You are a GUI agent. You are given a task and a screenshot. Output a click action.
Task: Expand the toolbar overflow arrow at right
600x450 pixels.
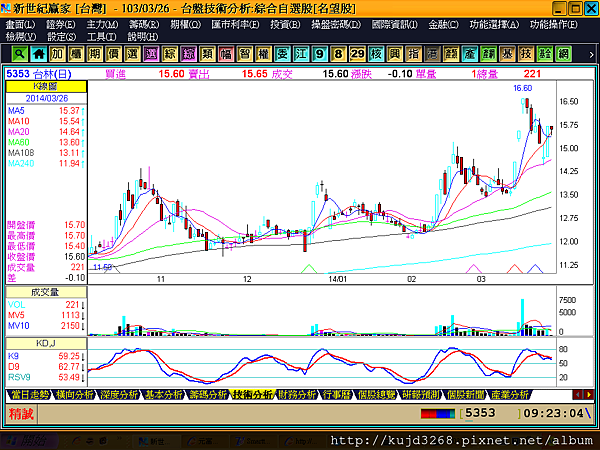[x=591, y=54]
